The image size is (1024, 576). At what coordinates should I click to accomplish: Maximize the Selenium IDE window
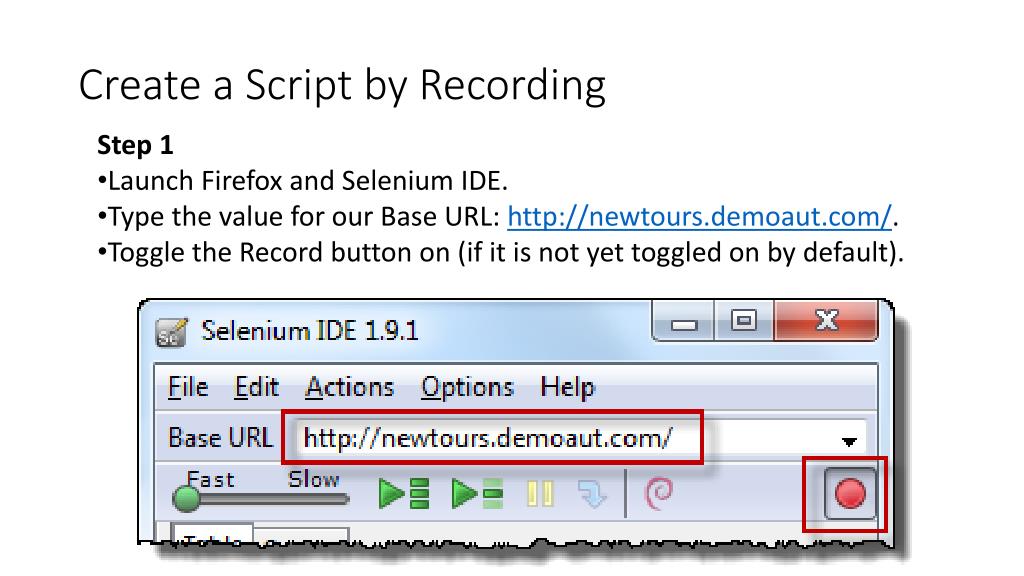tap(744, 321)
